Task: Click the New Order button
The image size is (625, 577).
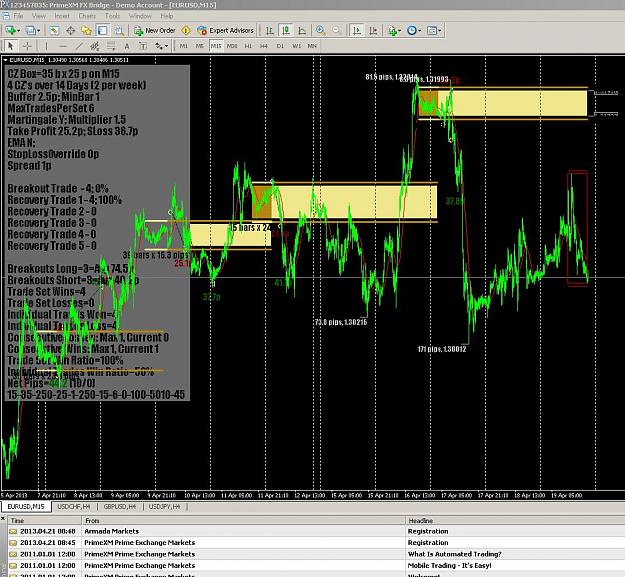Action: pyautogui.click(x=155, y=31)
